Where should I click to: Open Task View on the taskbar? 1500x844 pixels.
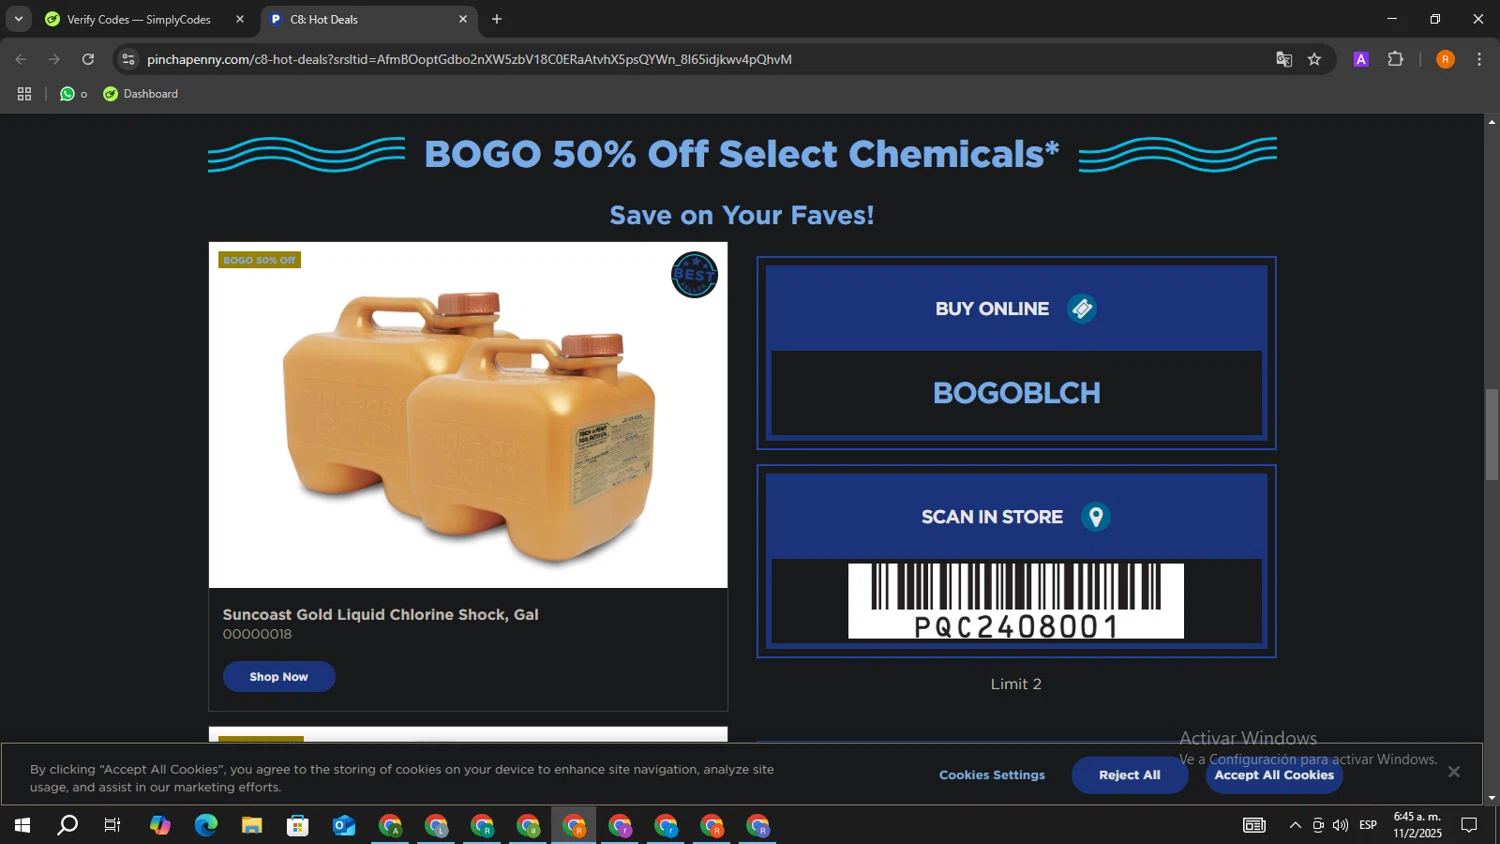pyautogui.click(x=113, y=826)
